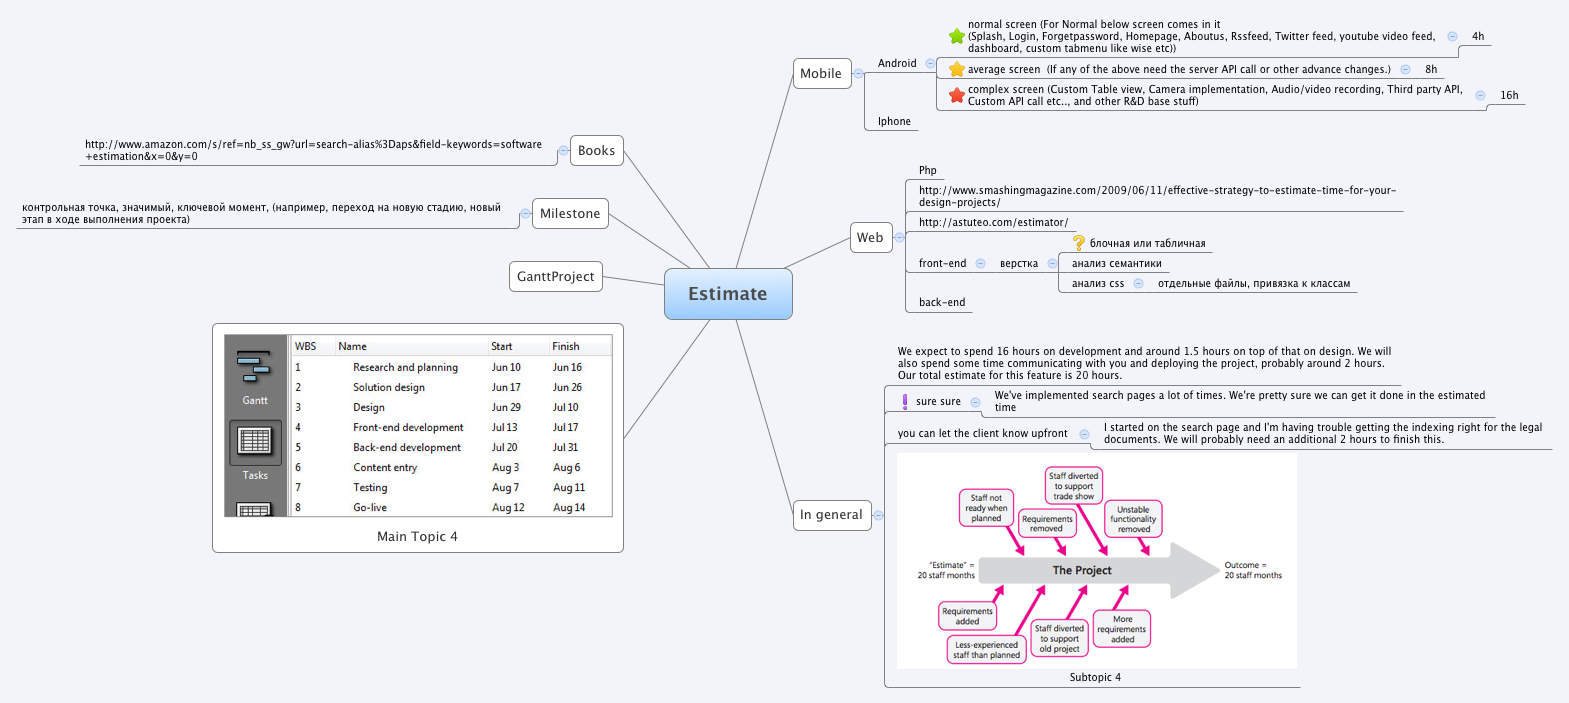Select the Android subtopic

tap(897, 63)
